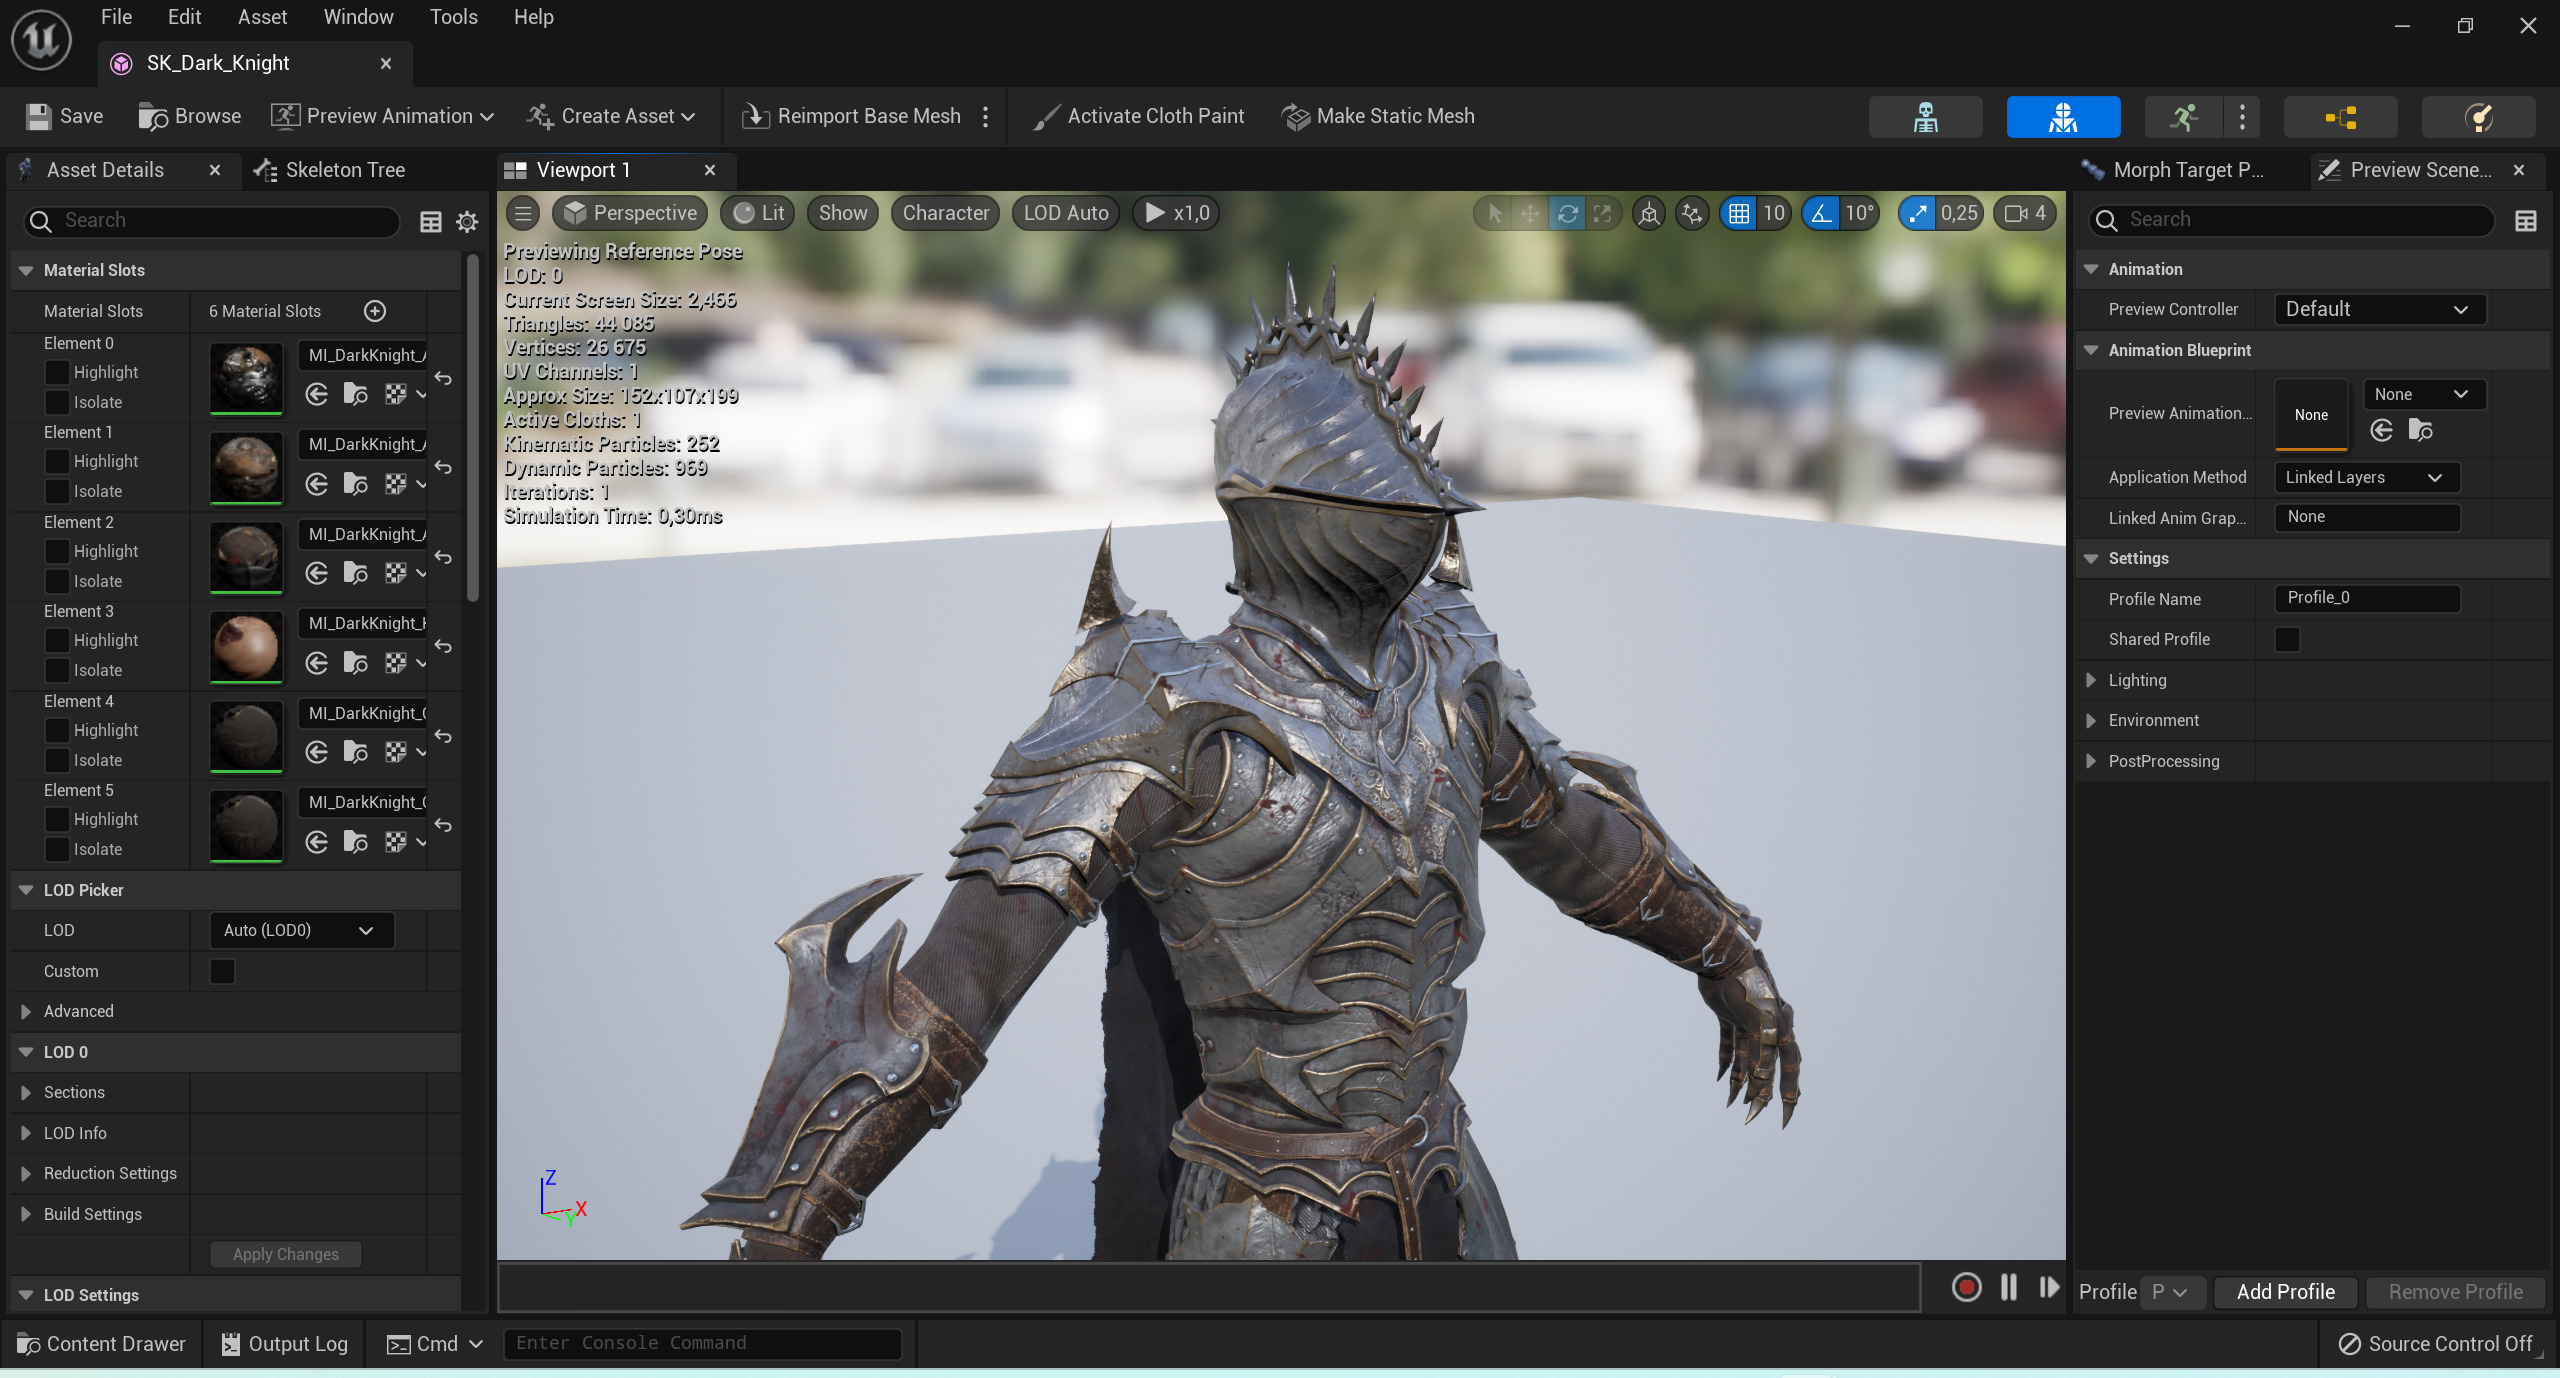Screen dimensions: 2560x1378
Task: Switch to the Morph Target Previewer tab
Action: (x=2173, y=170)
